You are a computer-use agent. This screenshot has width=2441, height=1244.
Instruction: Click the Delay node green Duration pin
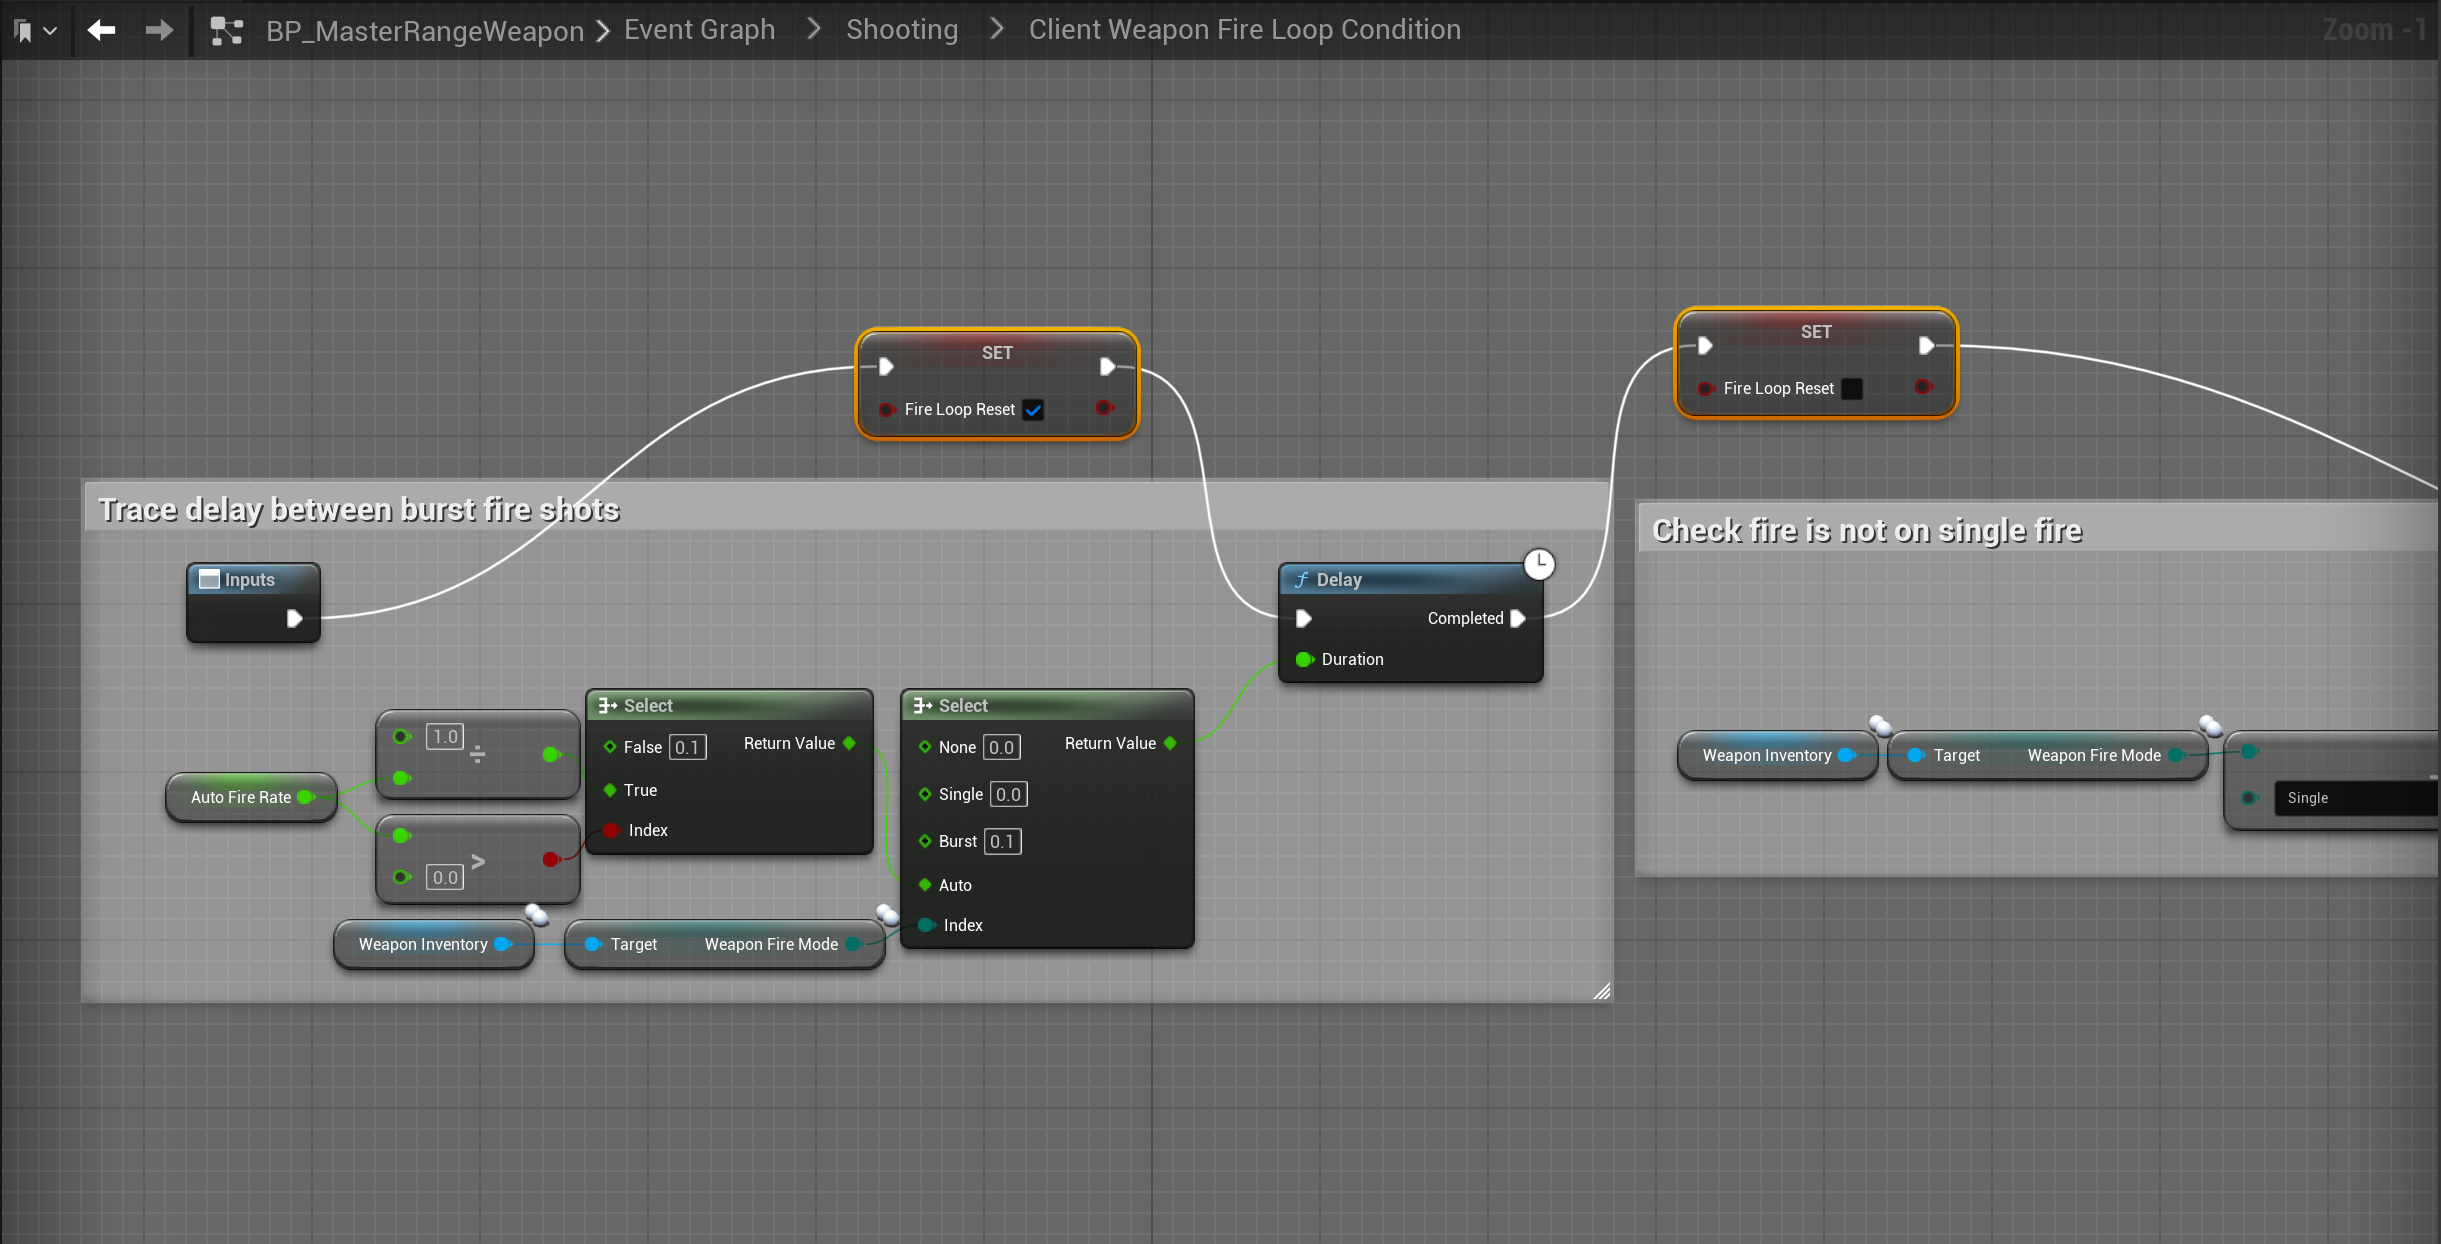(x=1304, y=659)
